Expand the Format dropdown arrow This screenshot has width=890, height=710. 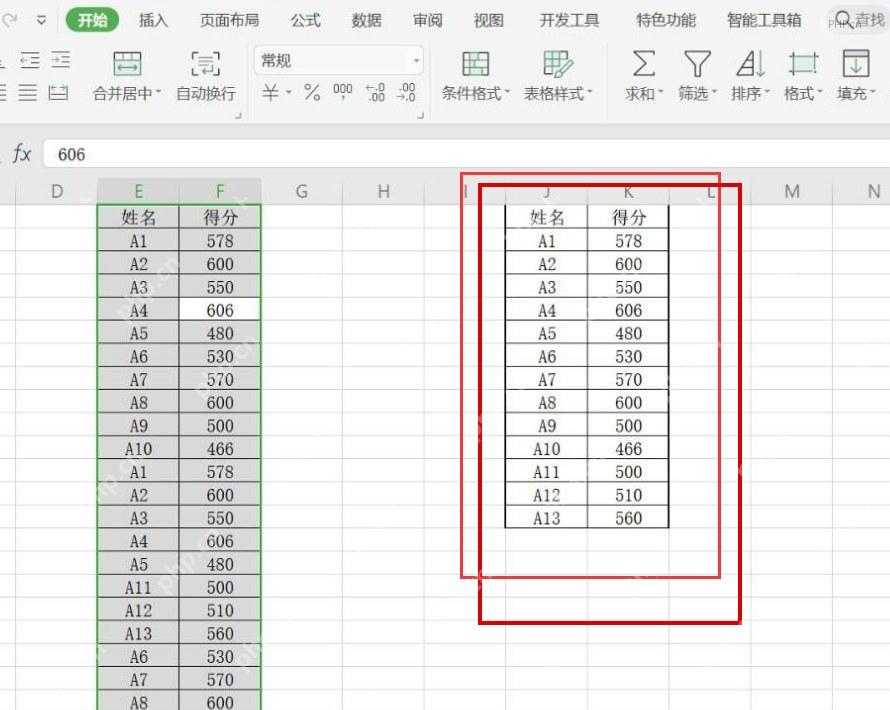[820, 92]
